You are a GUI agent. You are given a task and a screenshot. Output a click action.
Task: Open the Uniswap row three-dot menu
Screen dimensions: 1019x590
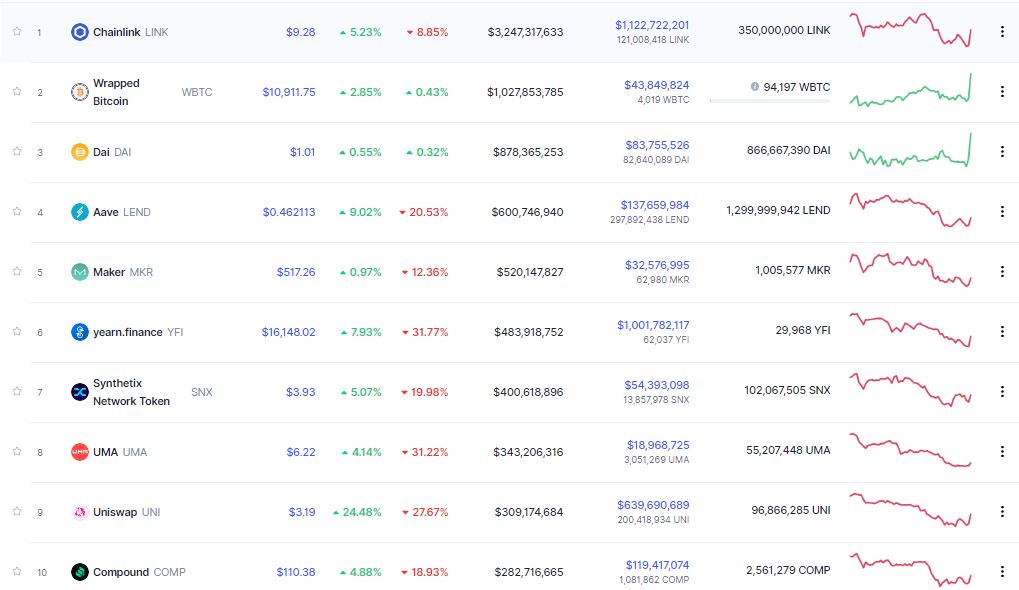tap(1002, 511)
